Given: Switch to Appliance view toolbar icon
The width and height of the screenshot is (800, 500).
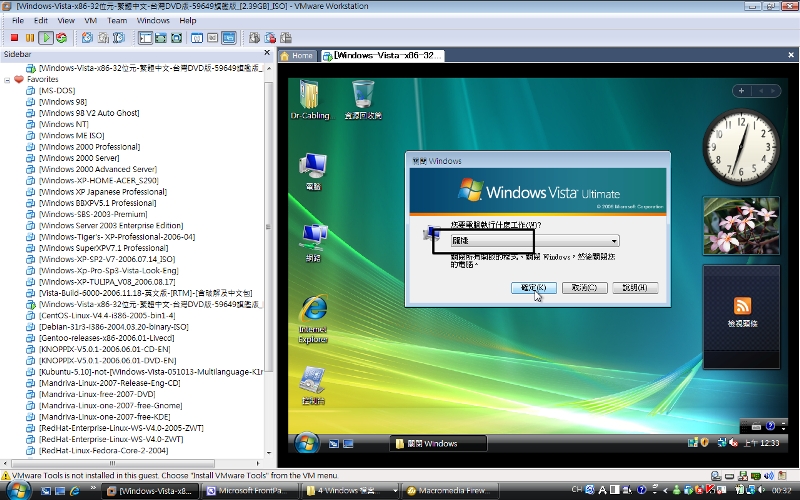Looking at the screenshot, I should coord(213,38).
